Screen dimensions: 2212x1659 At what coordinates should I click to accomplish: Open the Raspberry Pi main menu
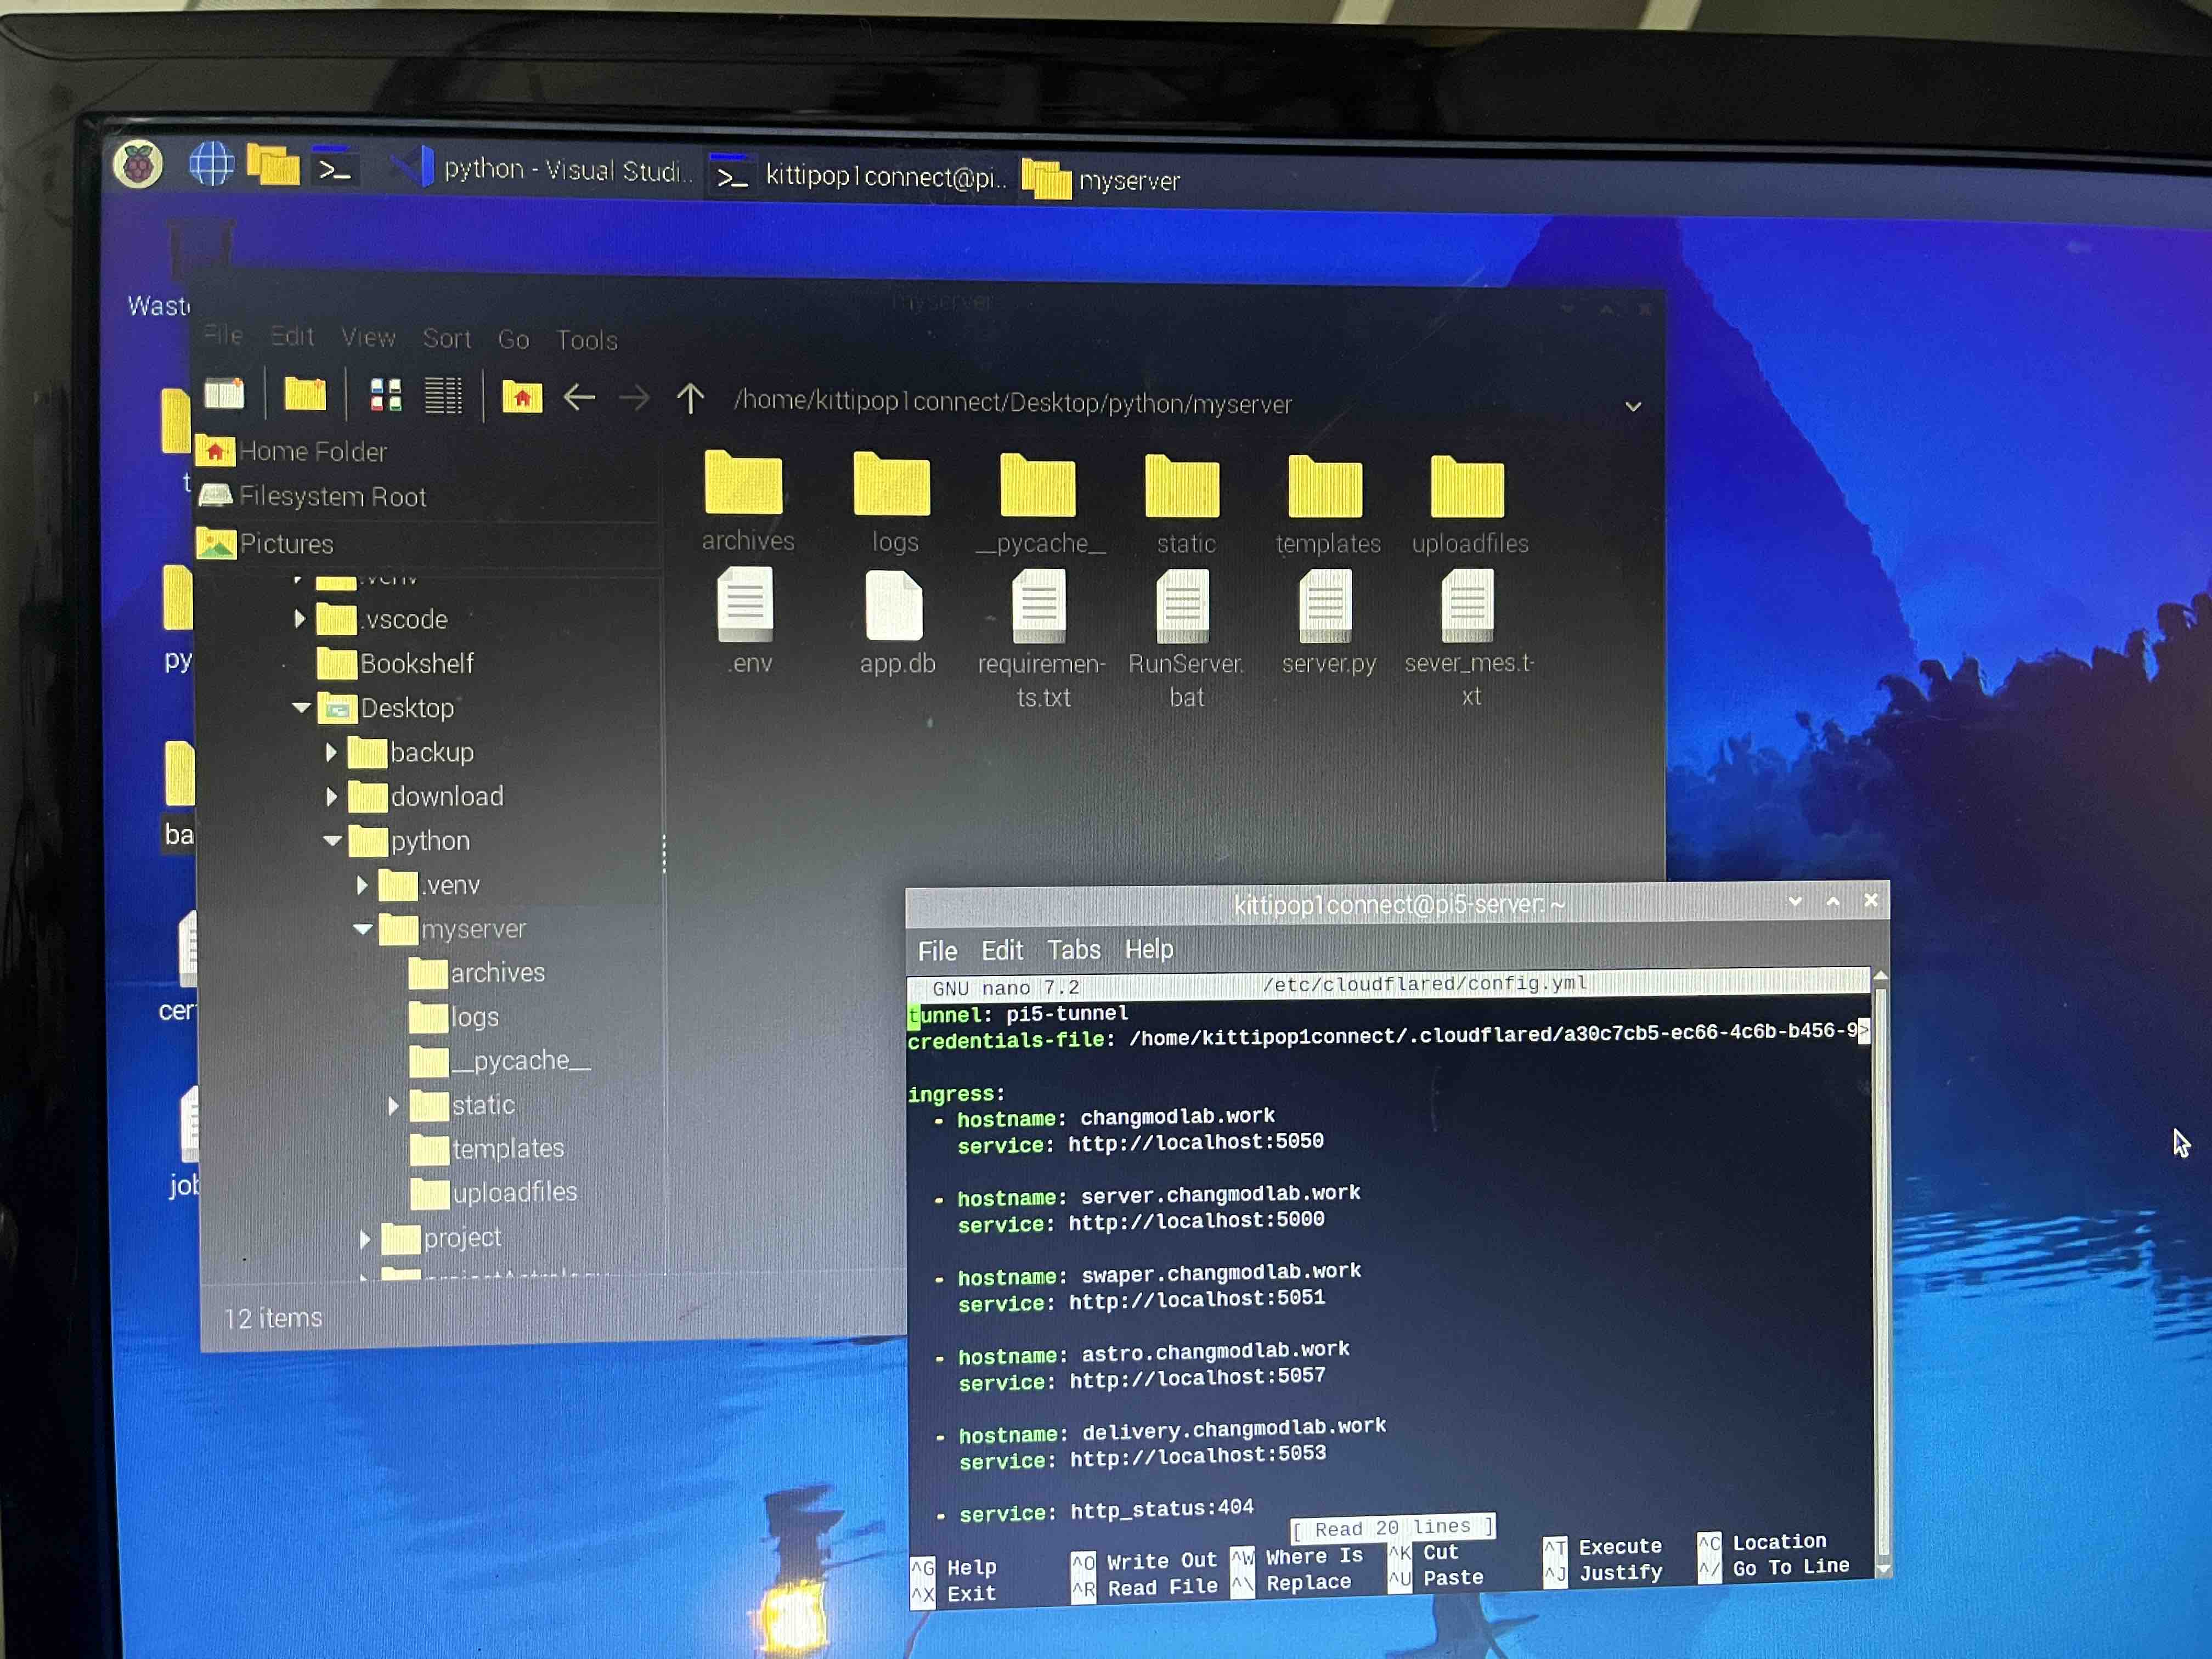click(x=138, y=164)
